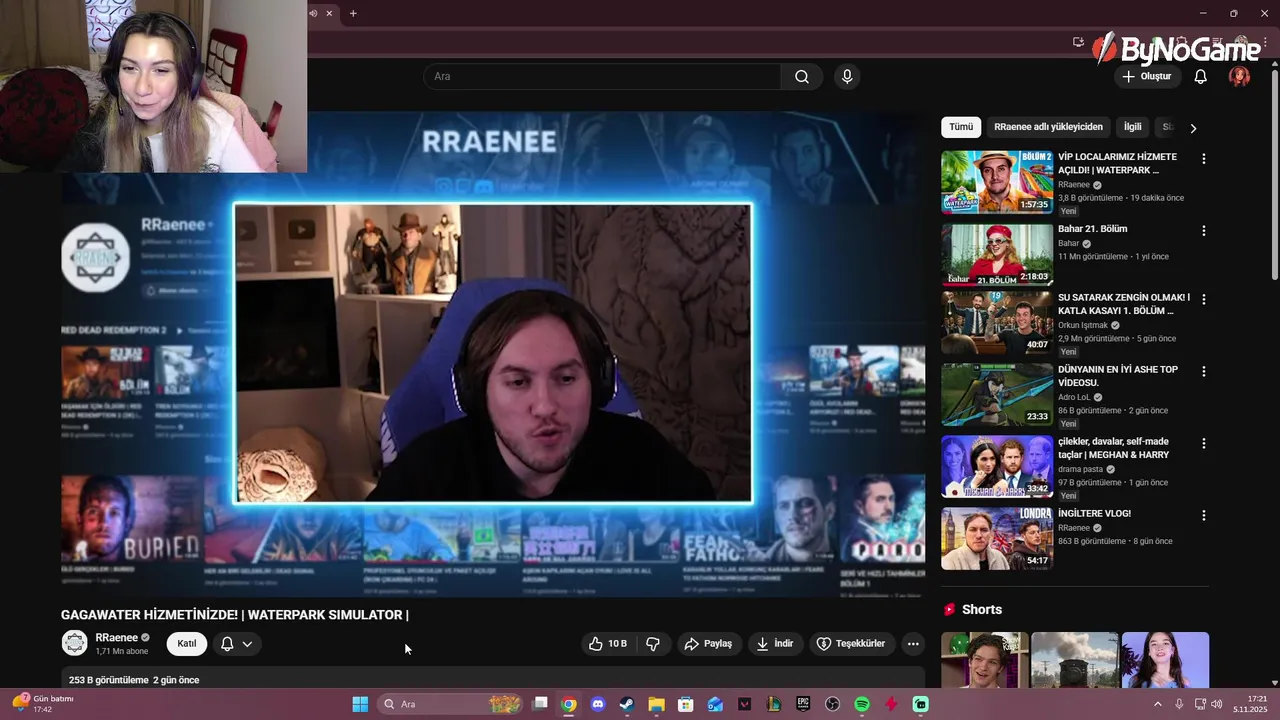Screen dimensions: 1280x720
Task: Toggle the channel notification bell dropdown
Action: click(237, 644)
